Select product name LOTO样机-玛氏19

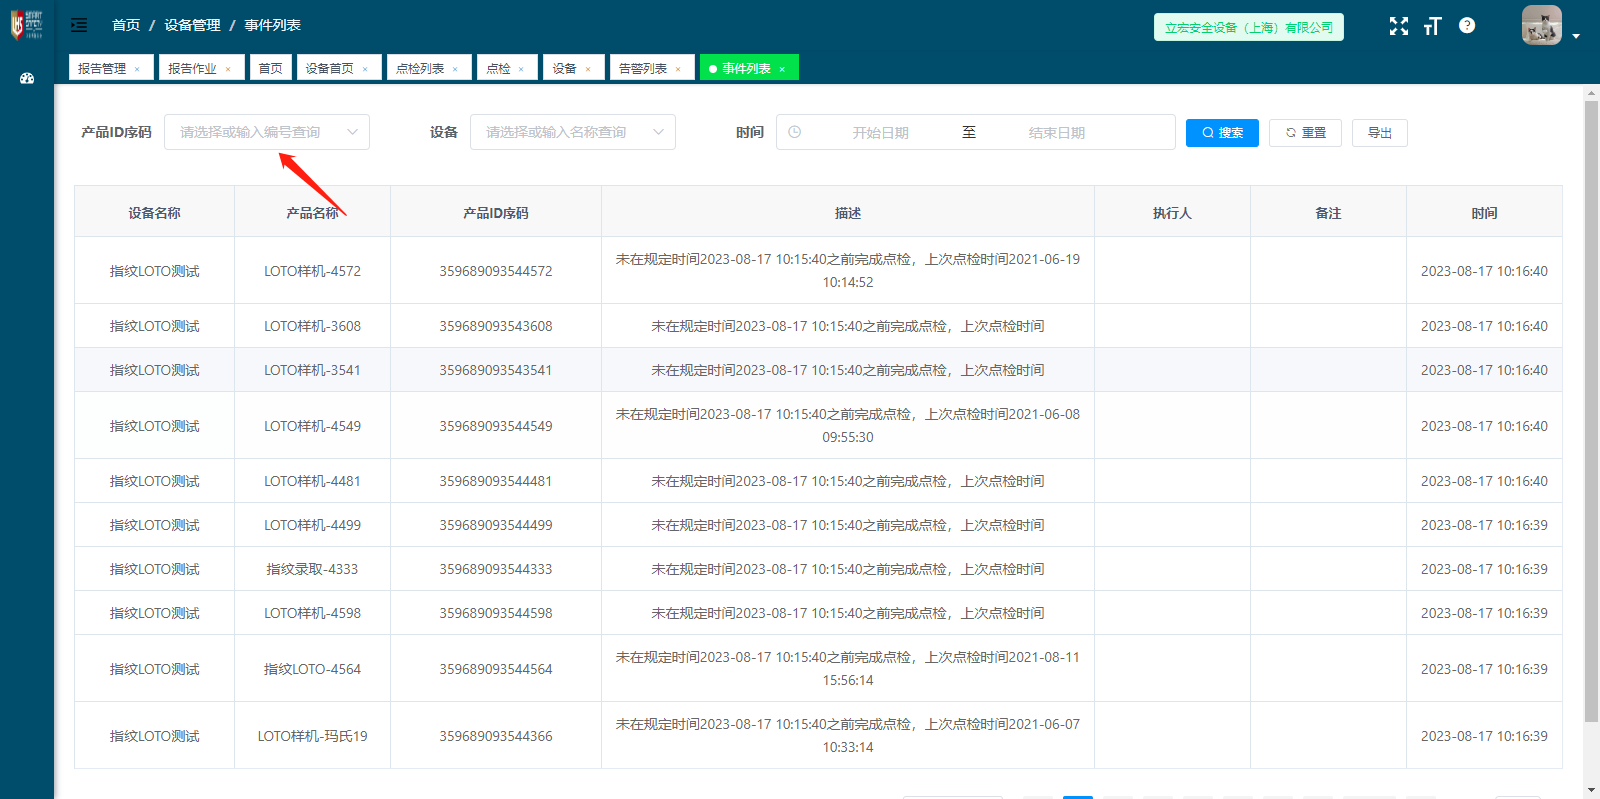(x=313, y=736)
